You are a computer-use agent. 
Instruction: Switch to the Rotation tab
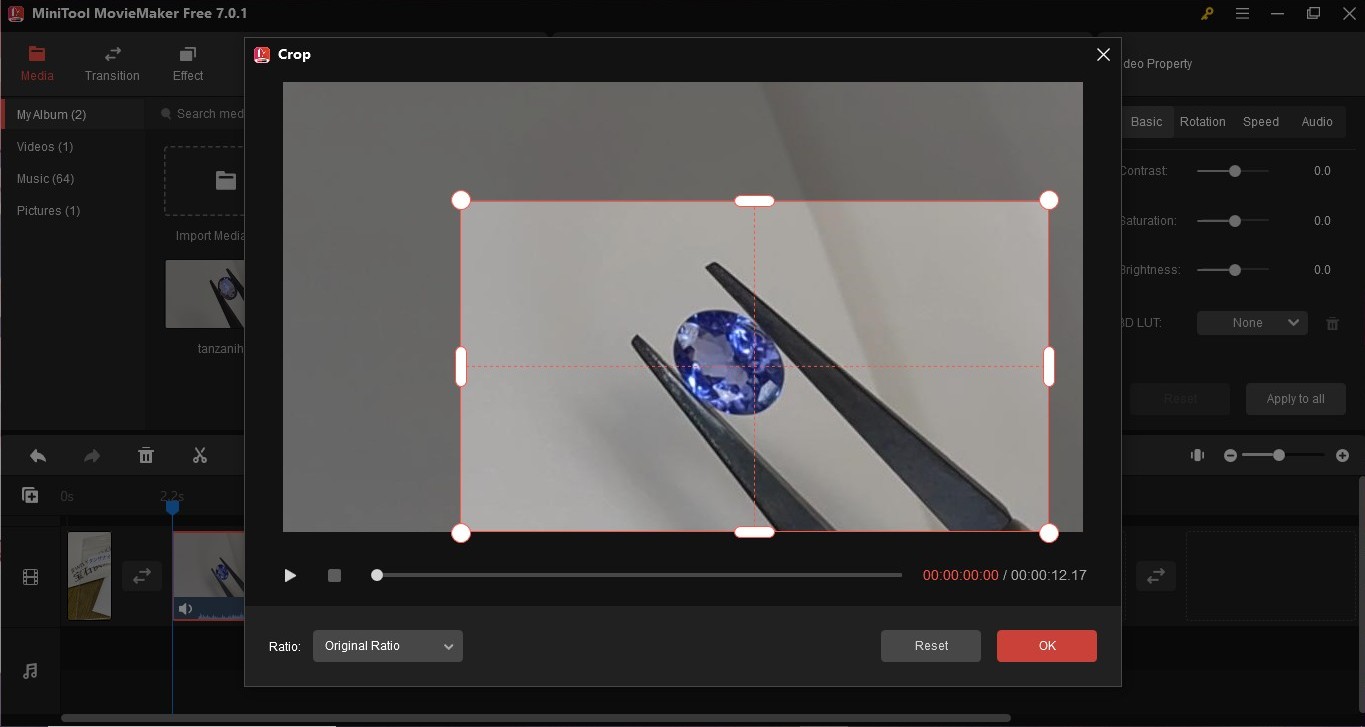tap(1202, 121)
